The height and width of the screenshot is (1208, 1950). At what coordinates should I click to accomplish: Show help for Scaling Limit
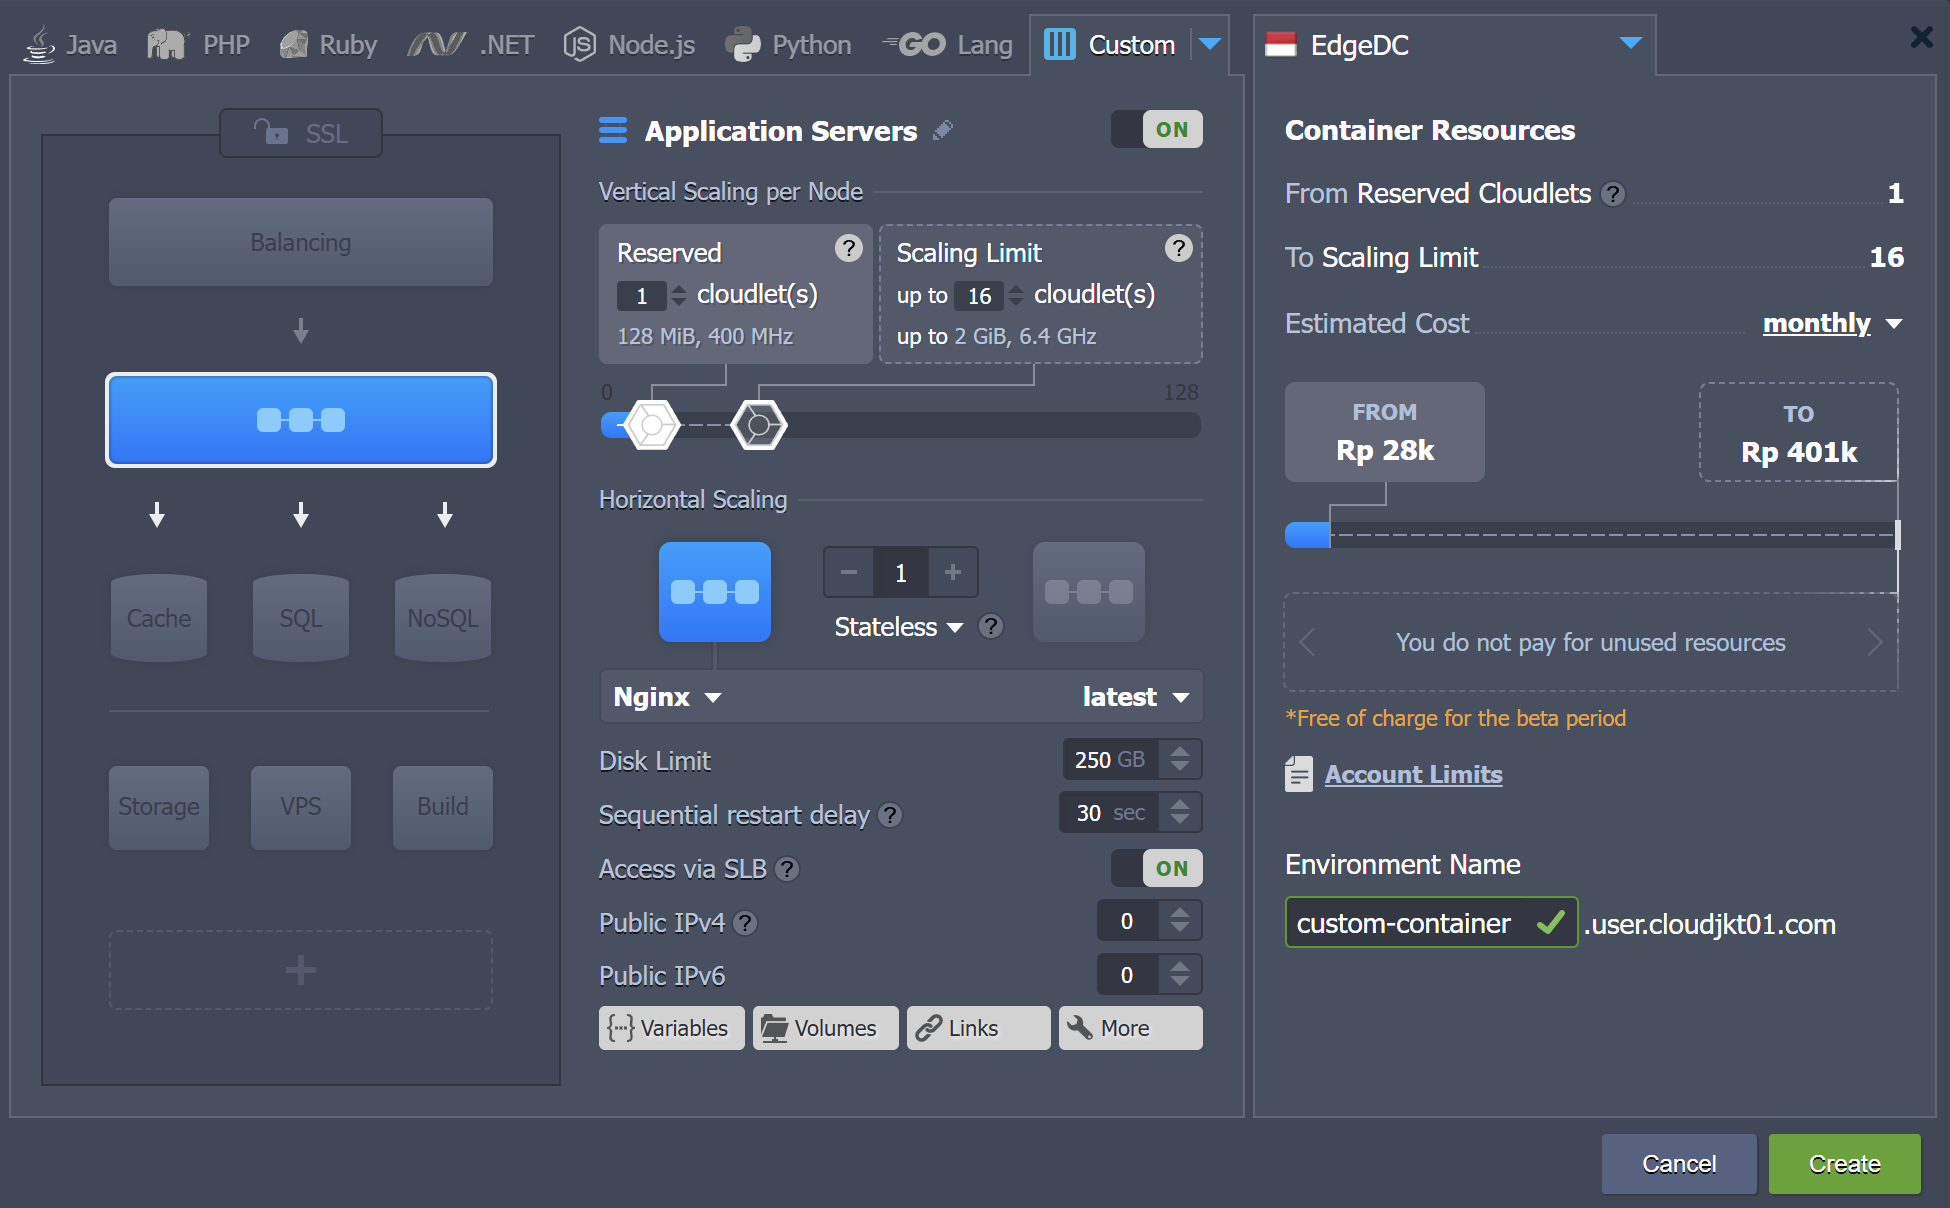point(1179,248)
